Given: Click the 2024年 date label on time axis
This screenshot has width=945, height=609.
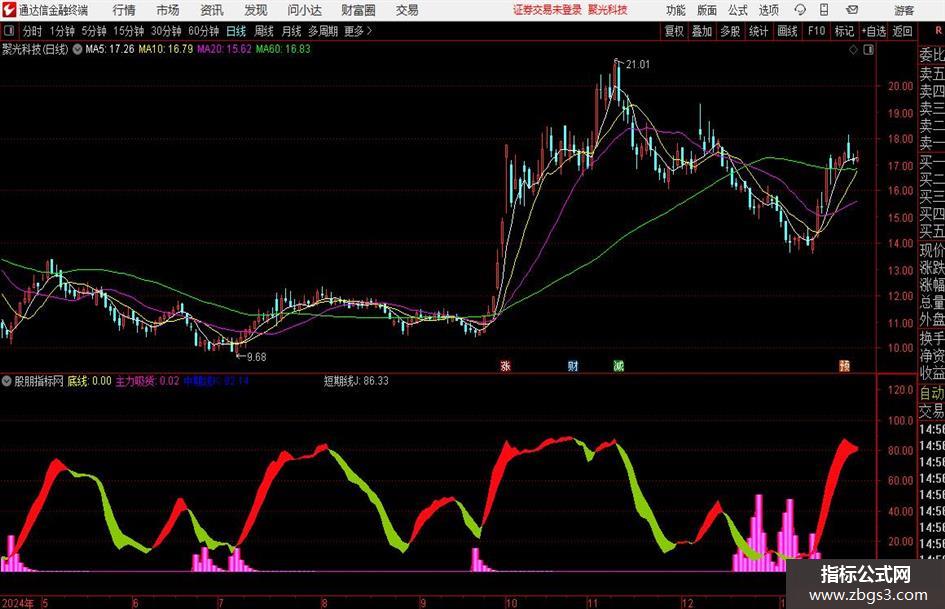Looking at the screenshot, I should pos(17,603).
